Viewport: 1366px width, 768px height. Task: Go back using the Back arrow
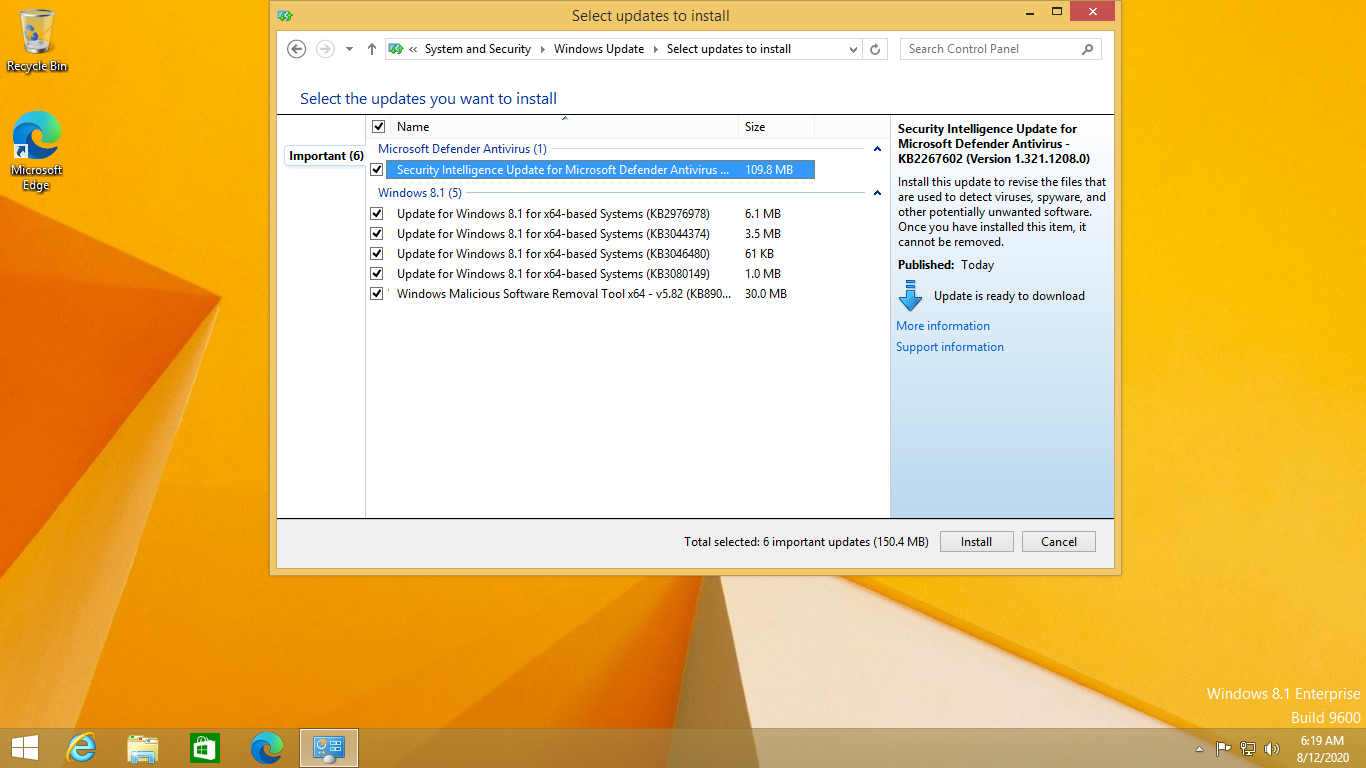click(296, 49)
